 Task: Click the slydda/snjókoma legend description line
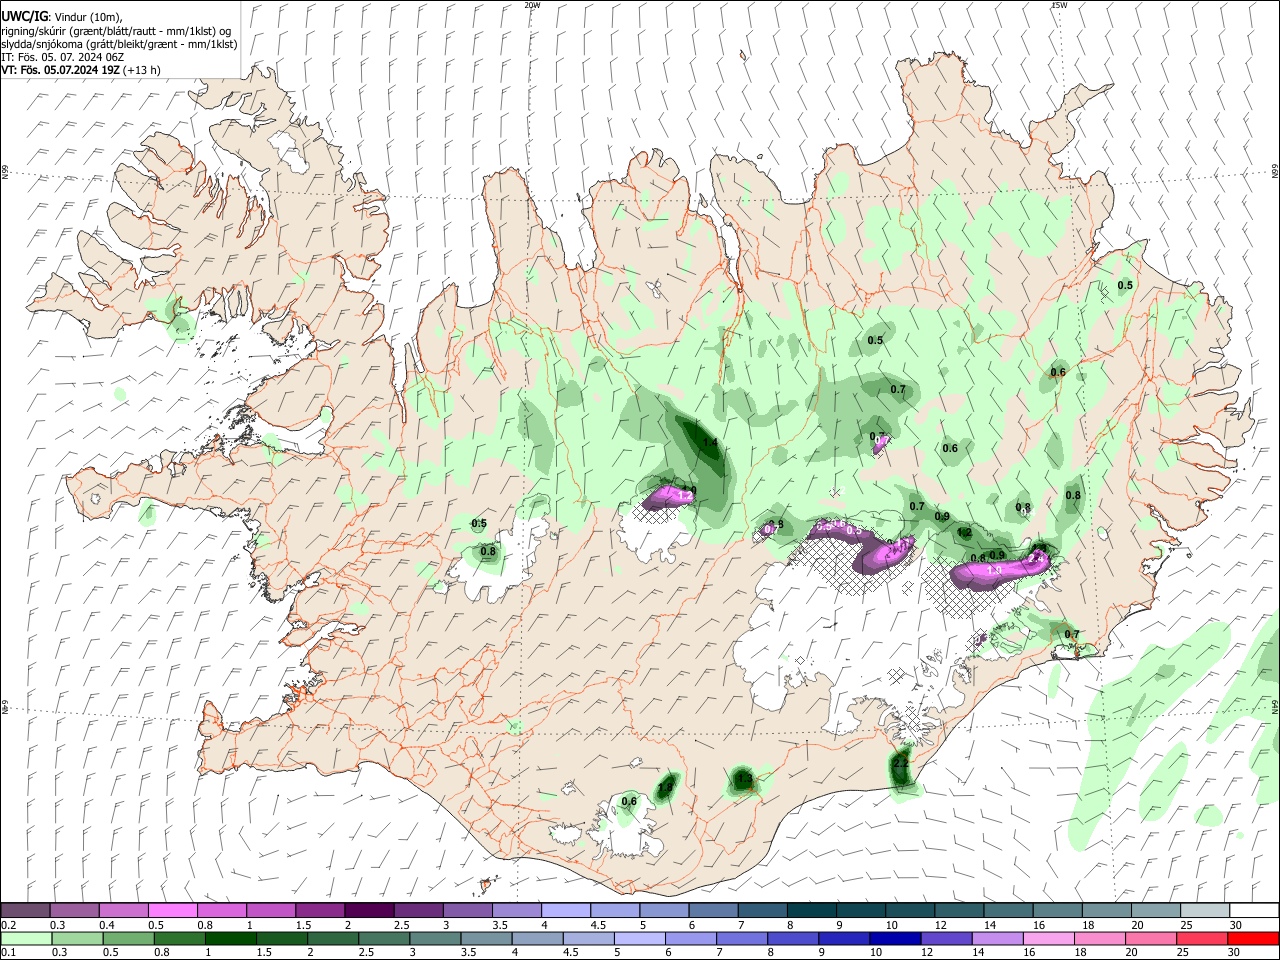[x=119, y=44]
